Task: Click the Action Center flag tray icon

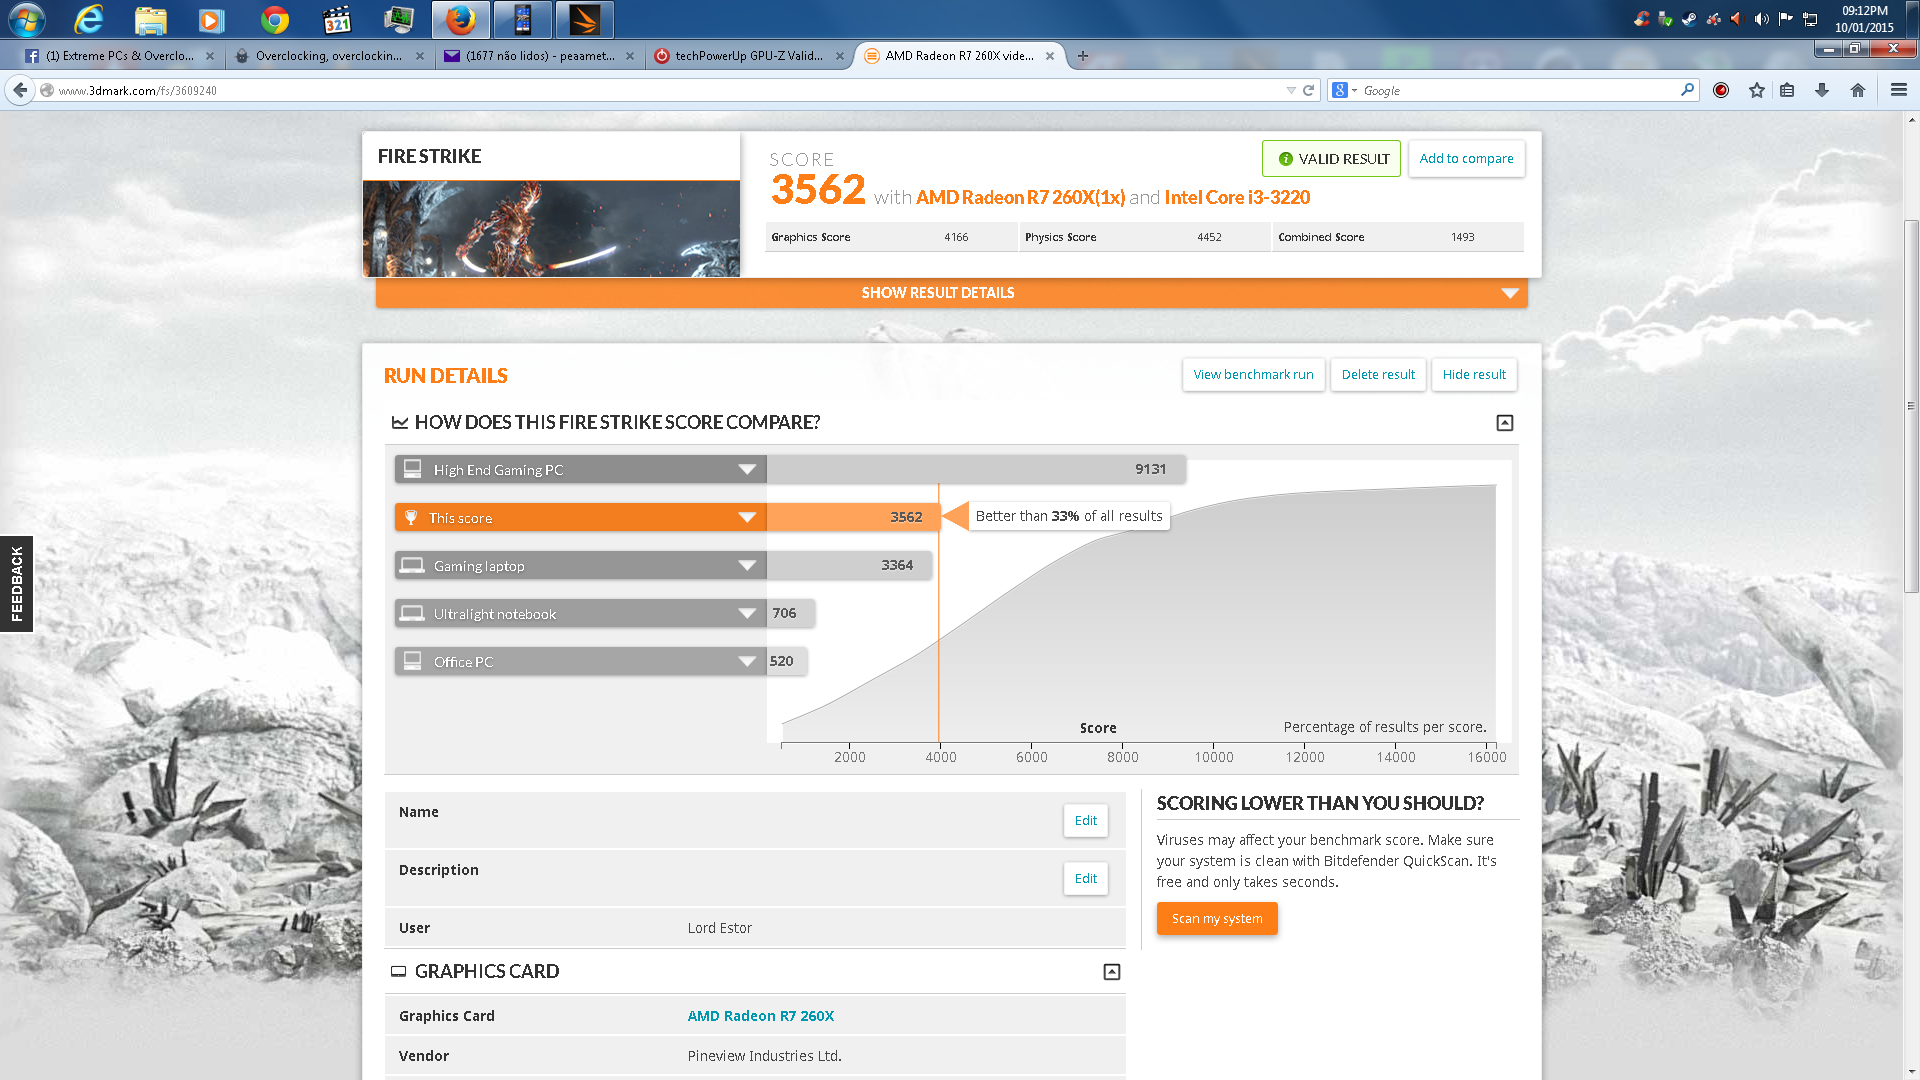Action: [1786, 19]
